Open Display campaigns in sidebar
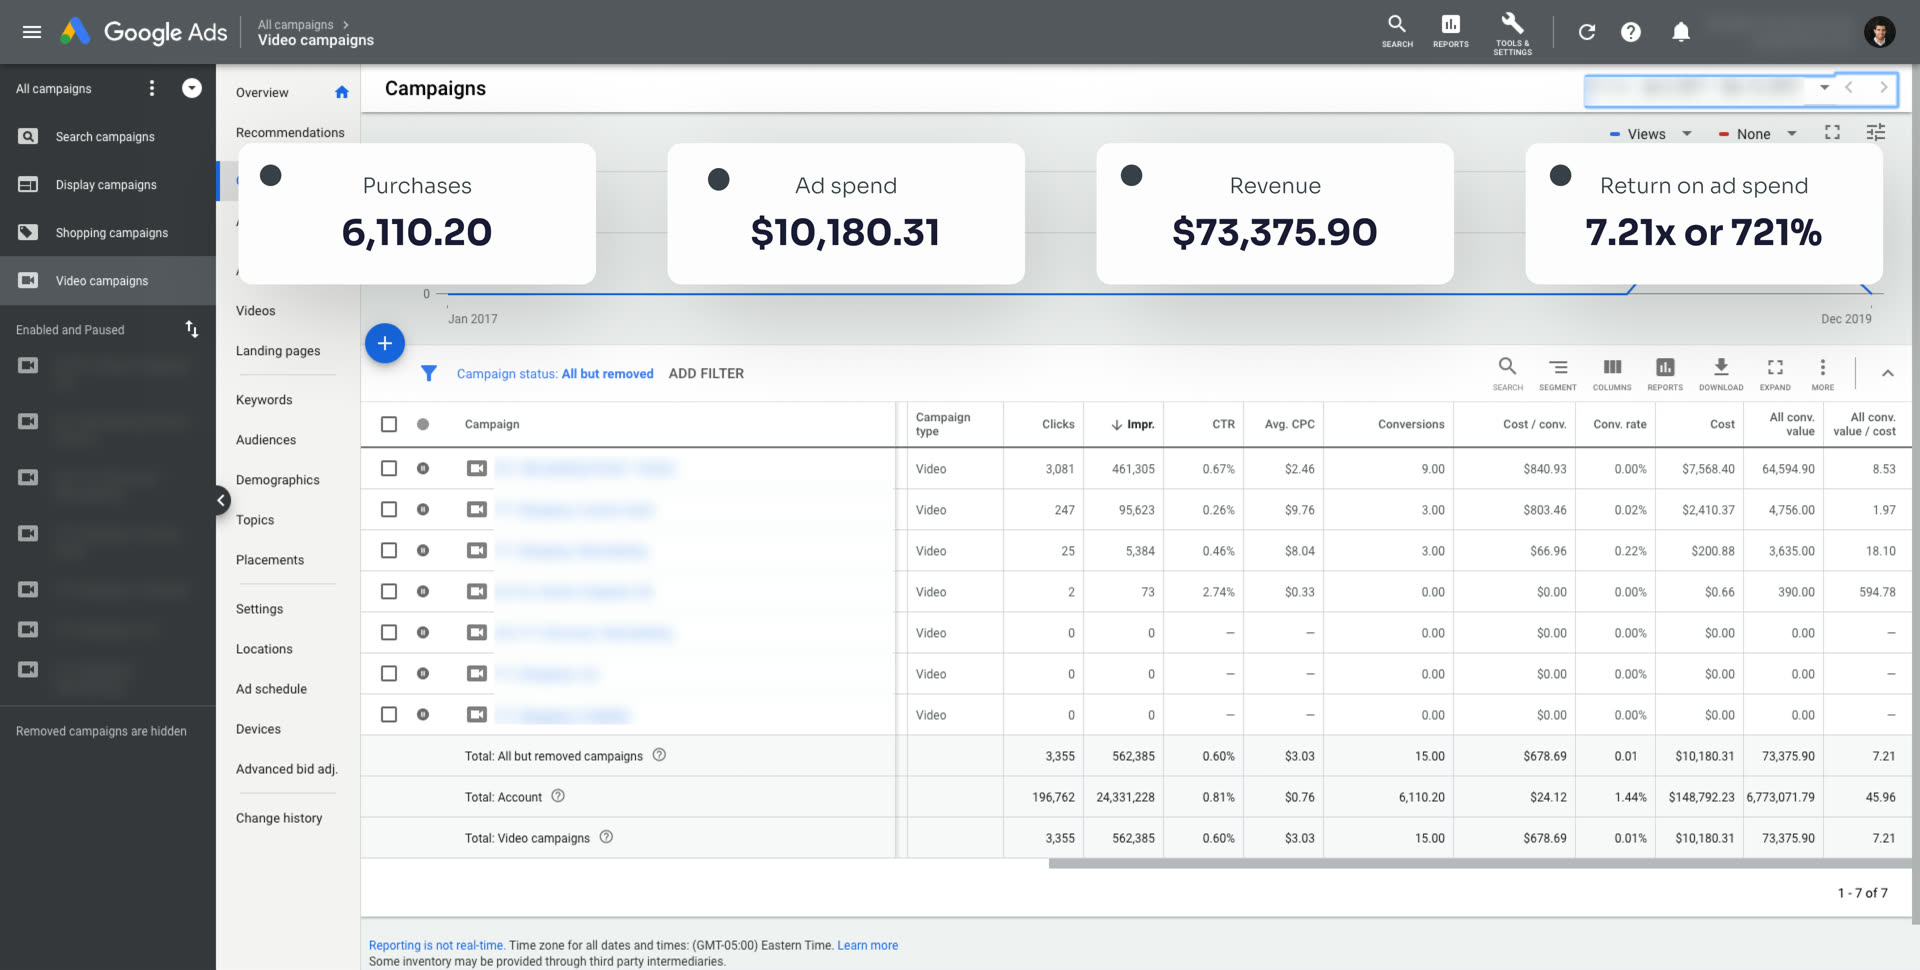1920x970 pixels. pos(108,184)
